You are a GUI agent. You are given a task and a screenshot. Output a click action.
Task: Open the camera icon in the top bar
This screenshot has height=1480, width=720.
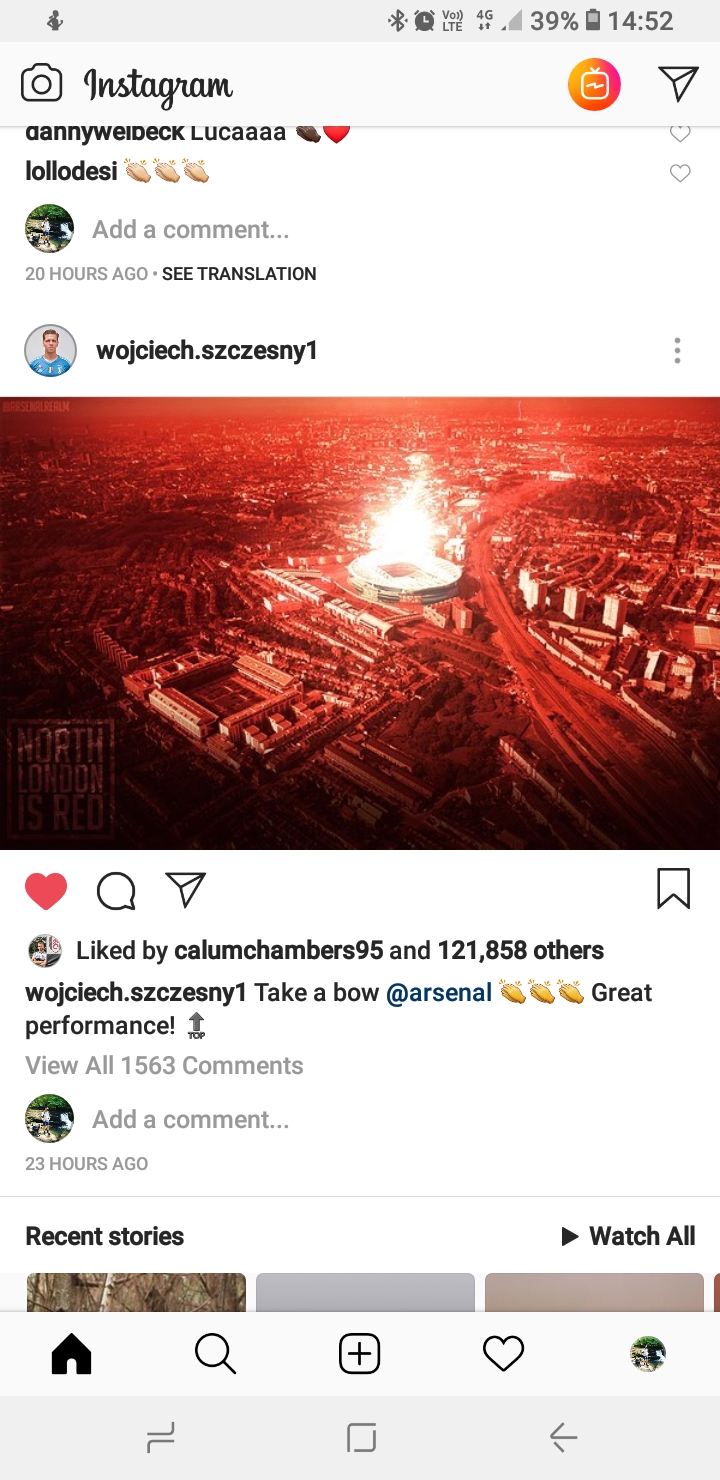[x=42, y=84]
